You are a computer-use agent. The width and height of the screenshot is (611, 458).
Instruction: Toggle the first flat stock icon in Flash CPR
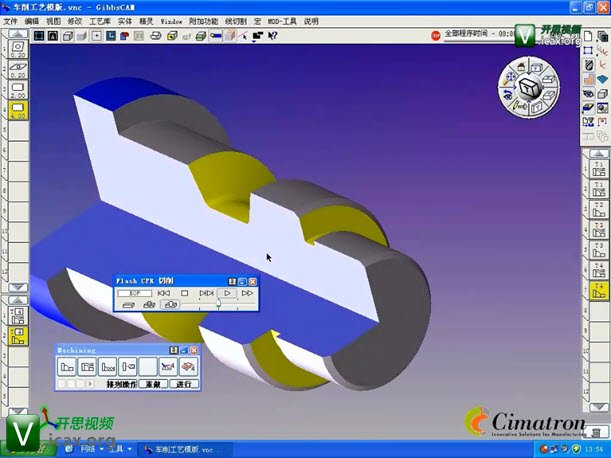128,304
